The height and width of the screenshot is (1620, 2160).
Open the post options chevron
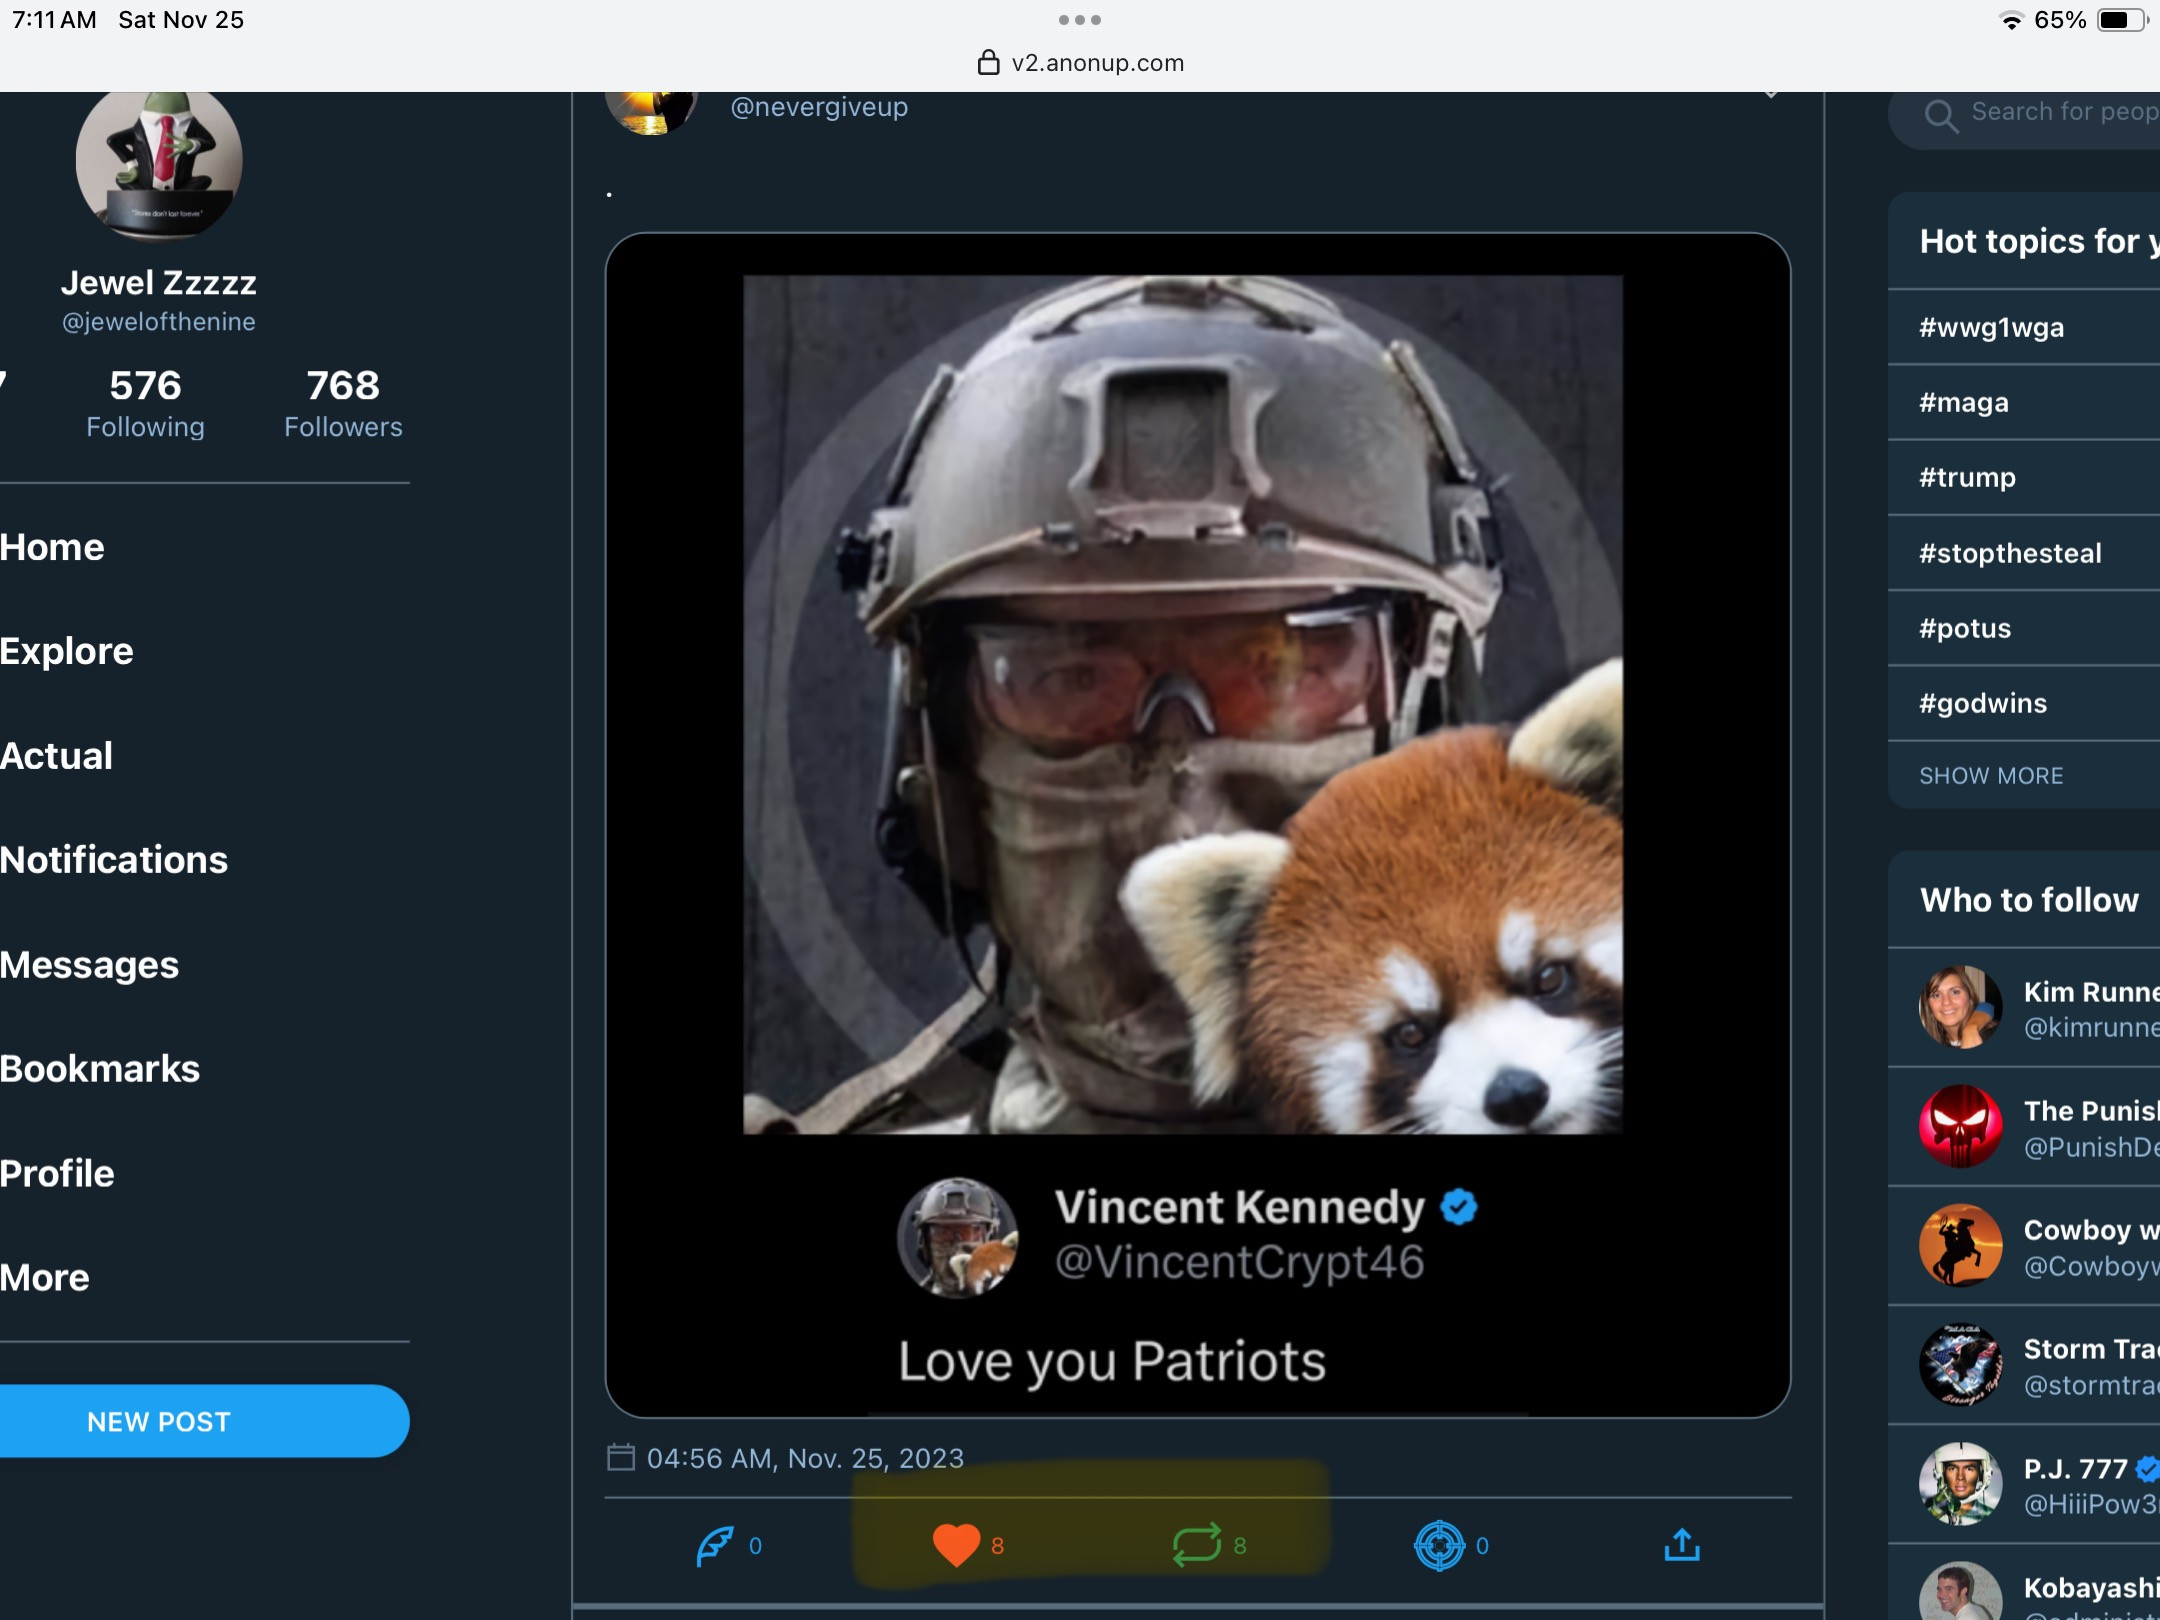1770,96
